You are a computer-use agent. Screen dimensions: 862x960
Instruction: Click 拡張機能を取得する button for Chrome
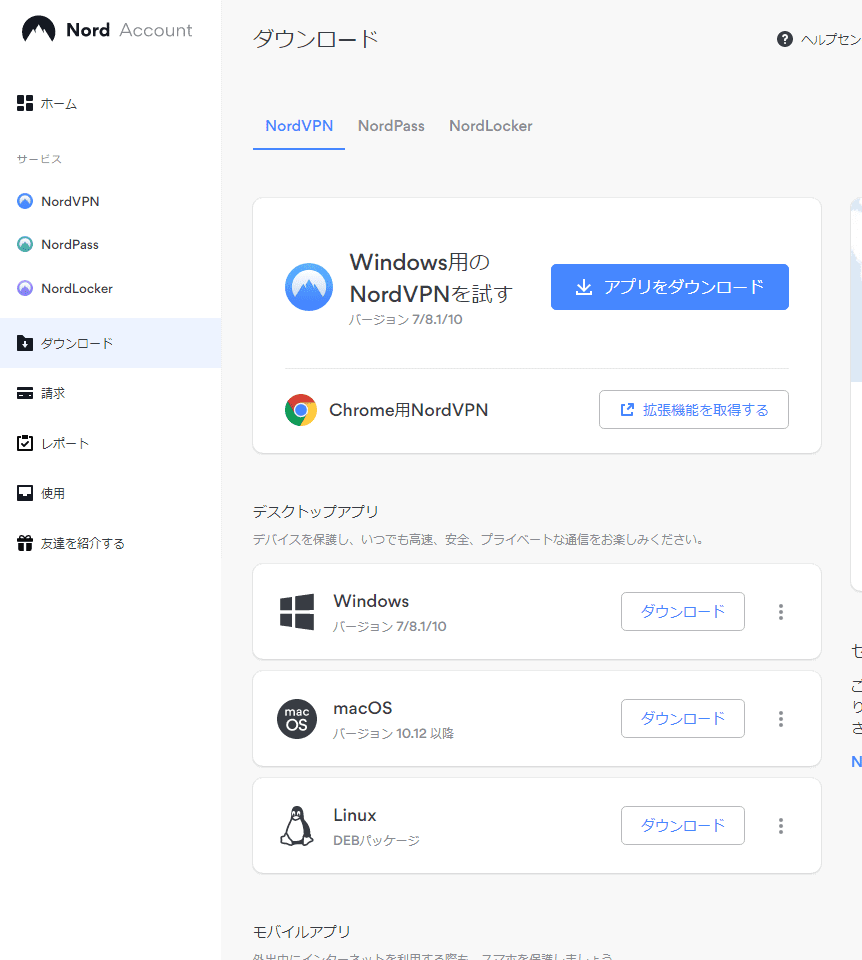click(694, 410)
